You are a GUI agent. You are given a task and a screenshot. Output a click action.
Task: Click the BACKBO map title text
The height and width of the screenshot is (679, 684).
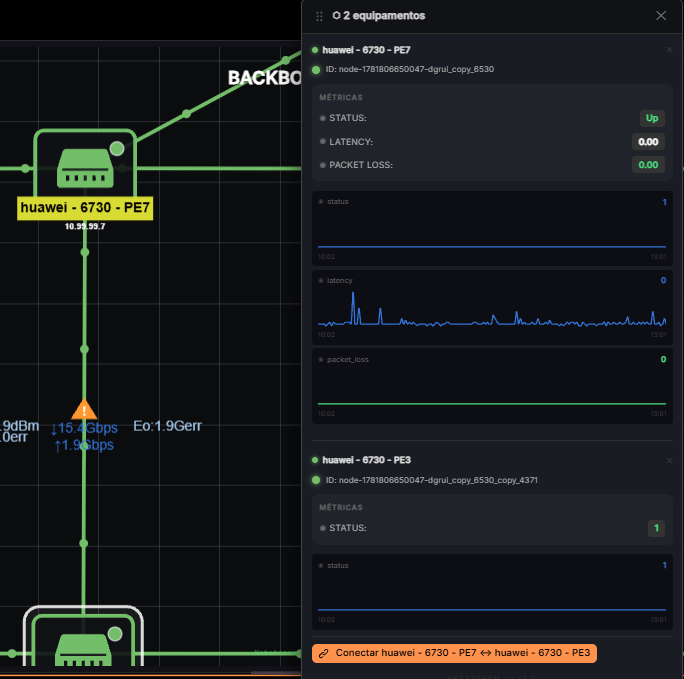click(264, 78)
